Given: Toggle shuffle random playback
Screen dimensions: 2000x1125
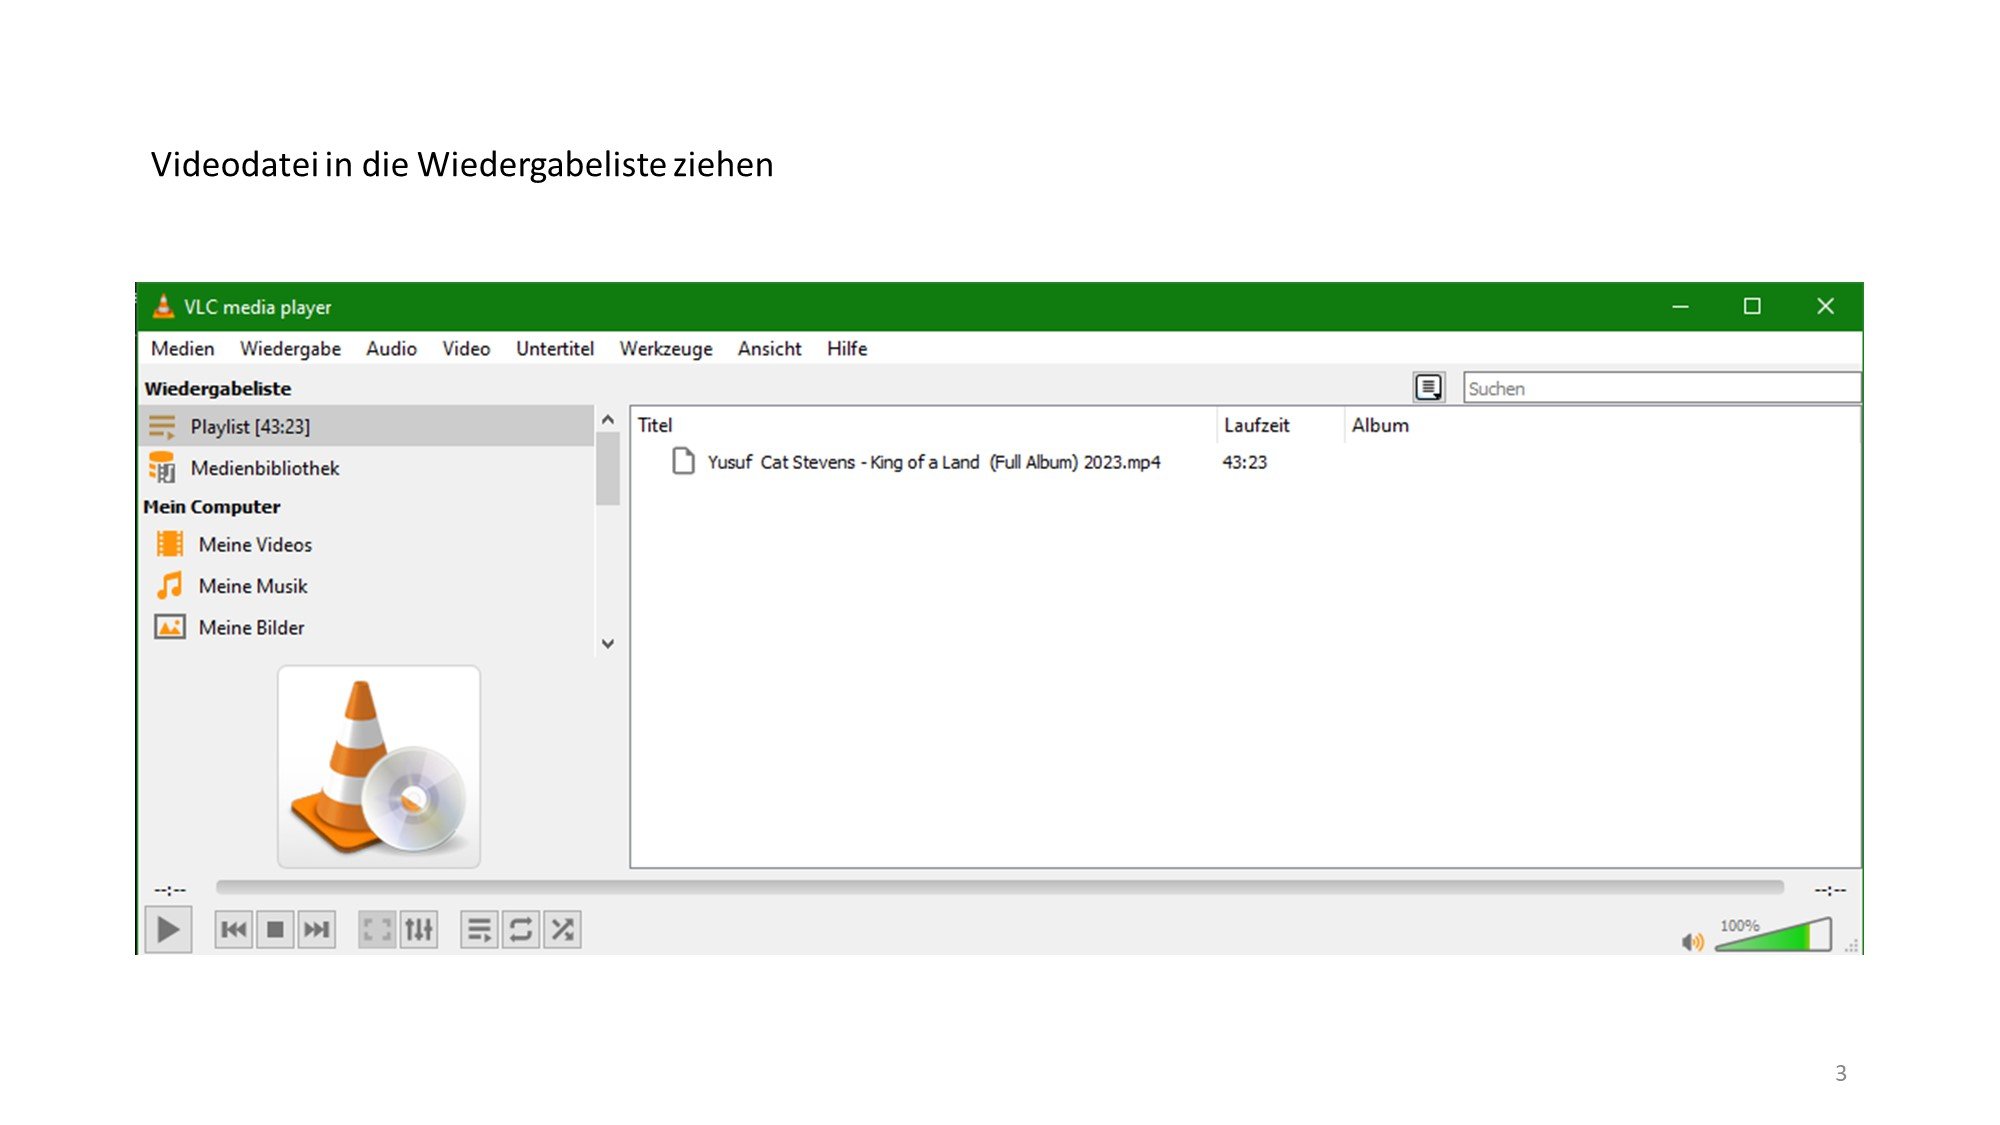Looking at the screenshot, I should 563,930.
